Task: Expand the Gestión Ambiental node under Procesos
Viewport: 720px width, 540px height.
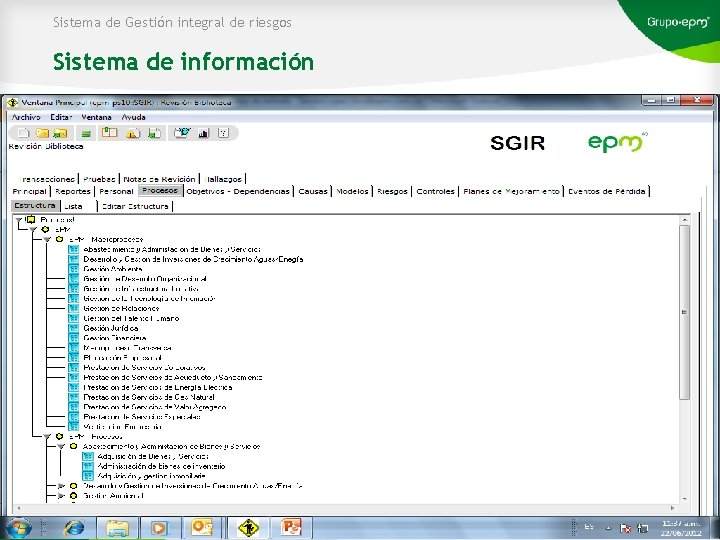Action: click(x=61, y=496)
